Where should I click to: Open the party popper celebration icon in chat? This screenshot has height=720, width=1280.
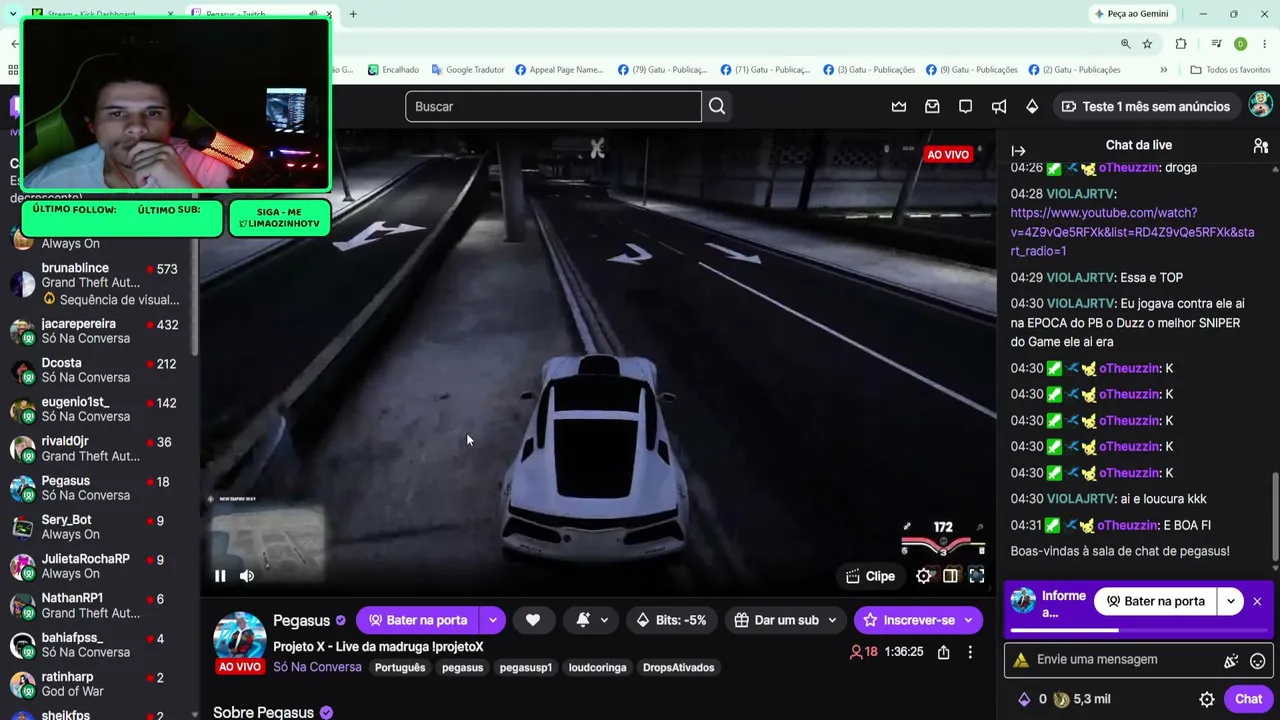pyautogui.click(x=1231, y=661)
